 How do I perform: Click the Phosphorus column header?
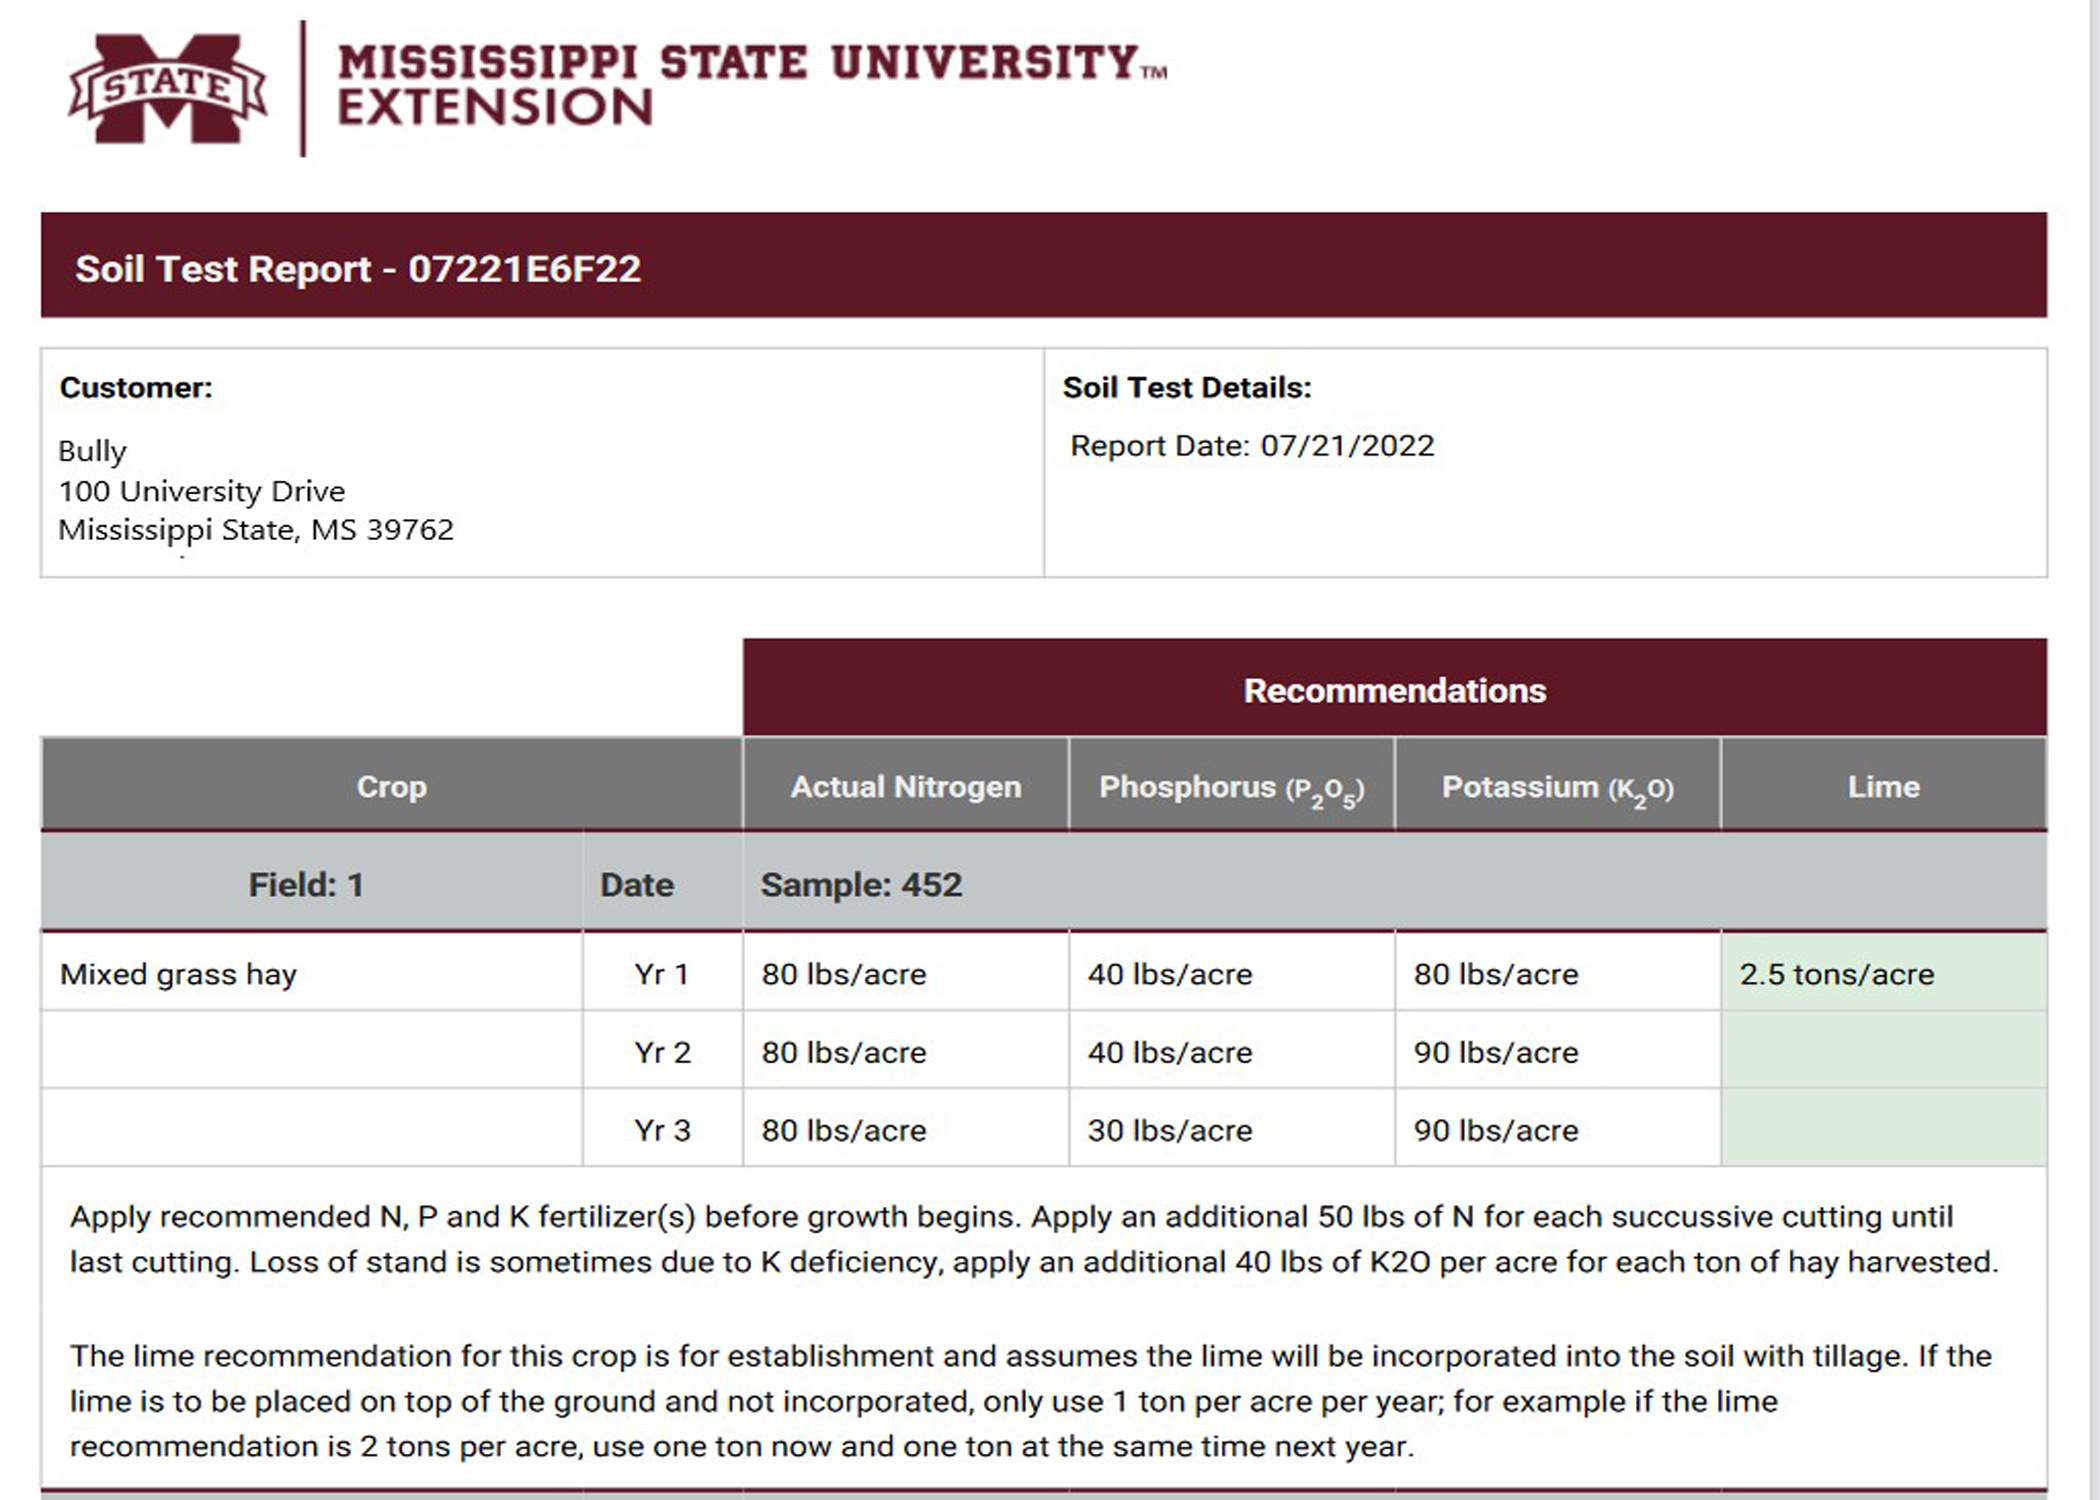pyautogui.click(x=1231, y=785)
